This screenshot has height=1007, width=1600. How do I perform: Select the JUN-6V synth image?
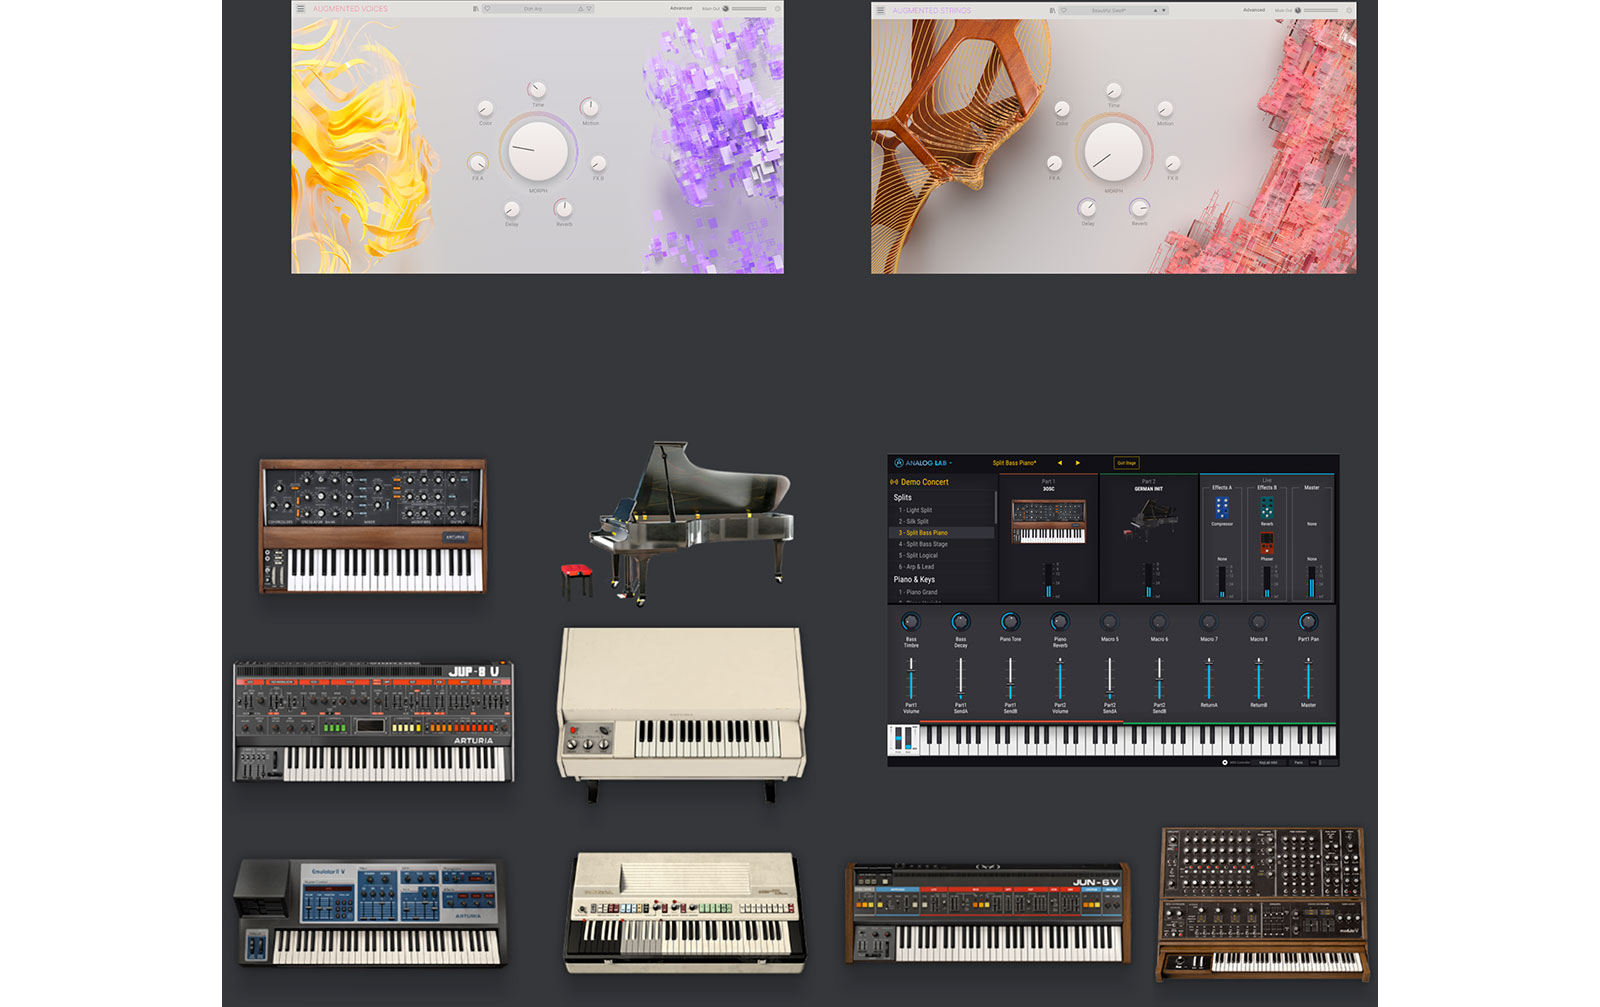pyautogui.click(x=987, y=914)
